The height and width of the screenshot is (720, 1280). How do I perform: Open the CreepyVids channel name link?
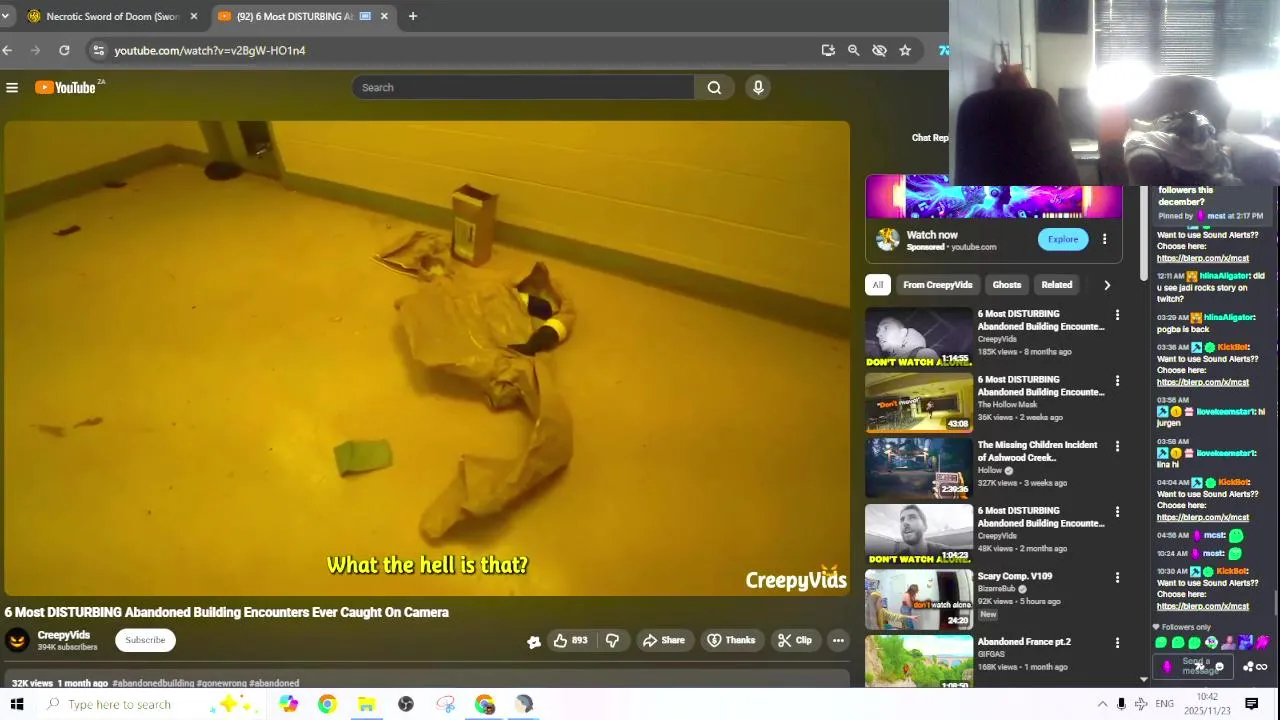point(64,635)
